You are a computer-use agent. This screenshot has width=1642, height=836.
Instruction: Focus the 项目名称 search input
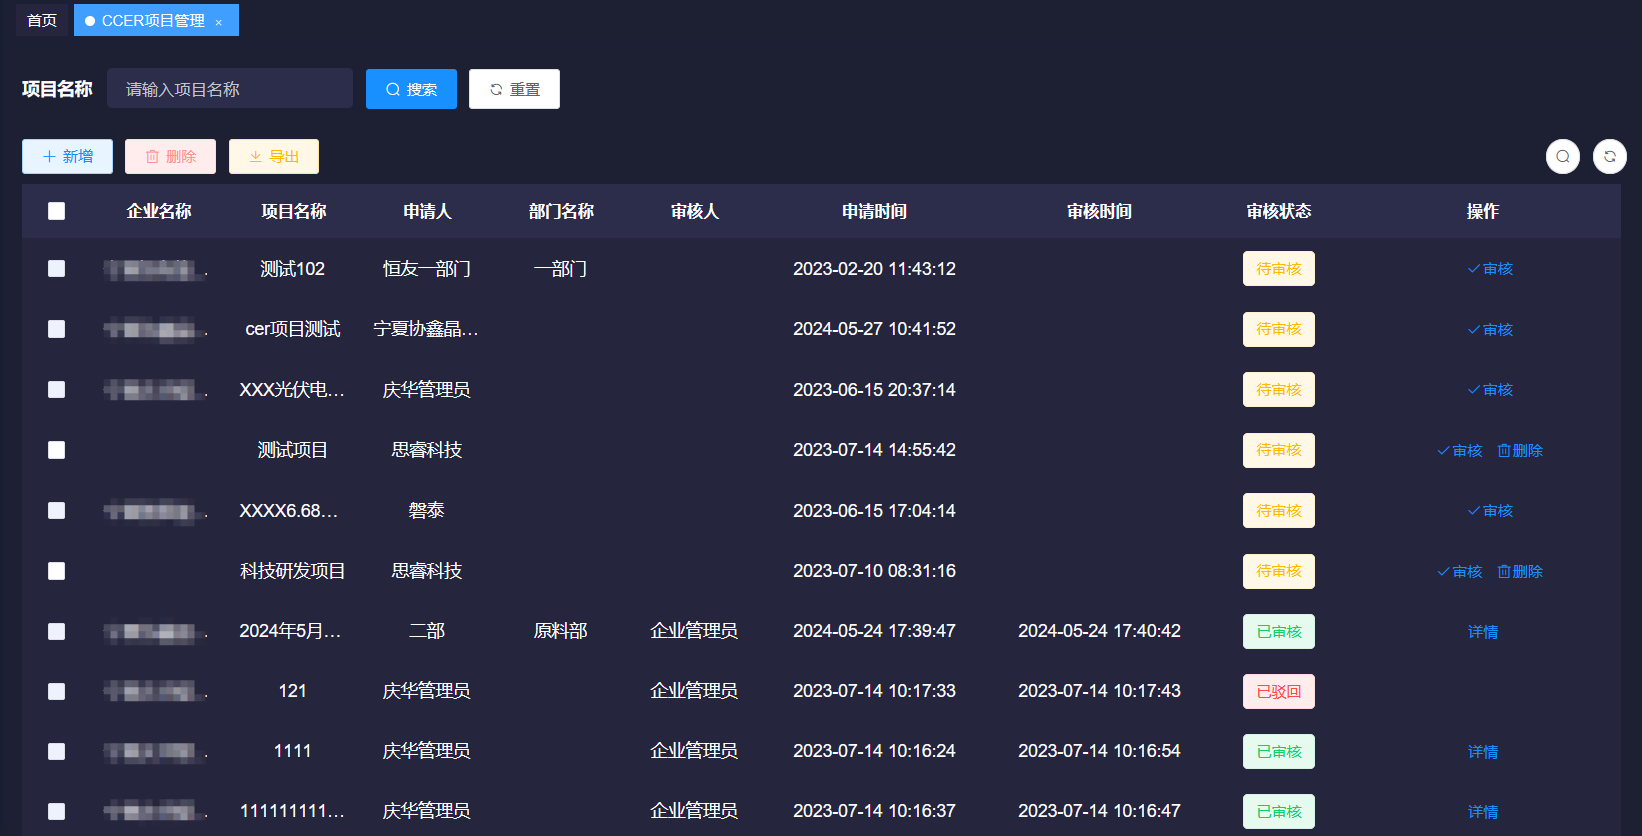pos(230,89)
